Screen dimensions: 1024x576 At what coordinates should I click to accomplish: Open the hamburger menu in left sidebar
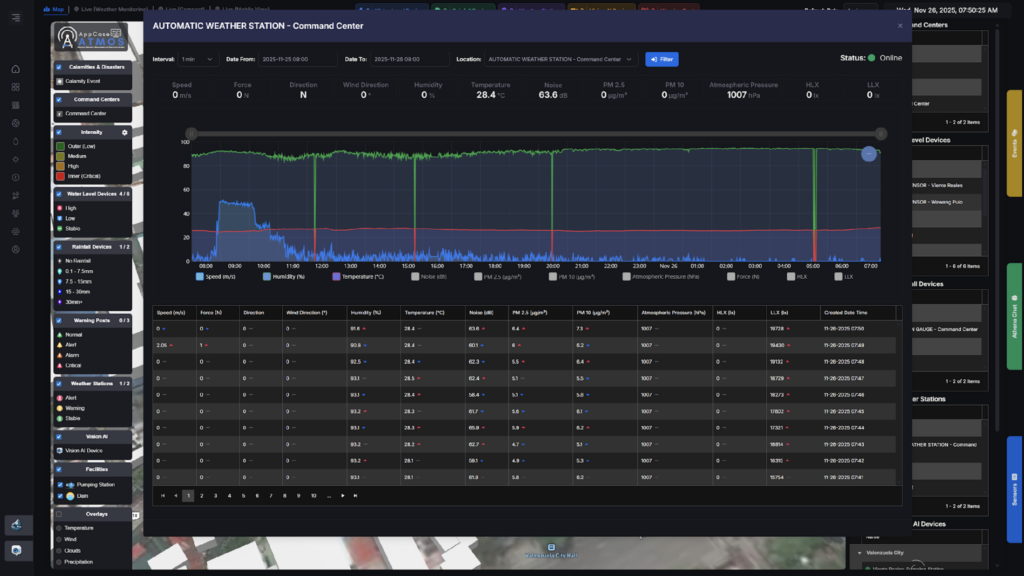click(16, 18)
